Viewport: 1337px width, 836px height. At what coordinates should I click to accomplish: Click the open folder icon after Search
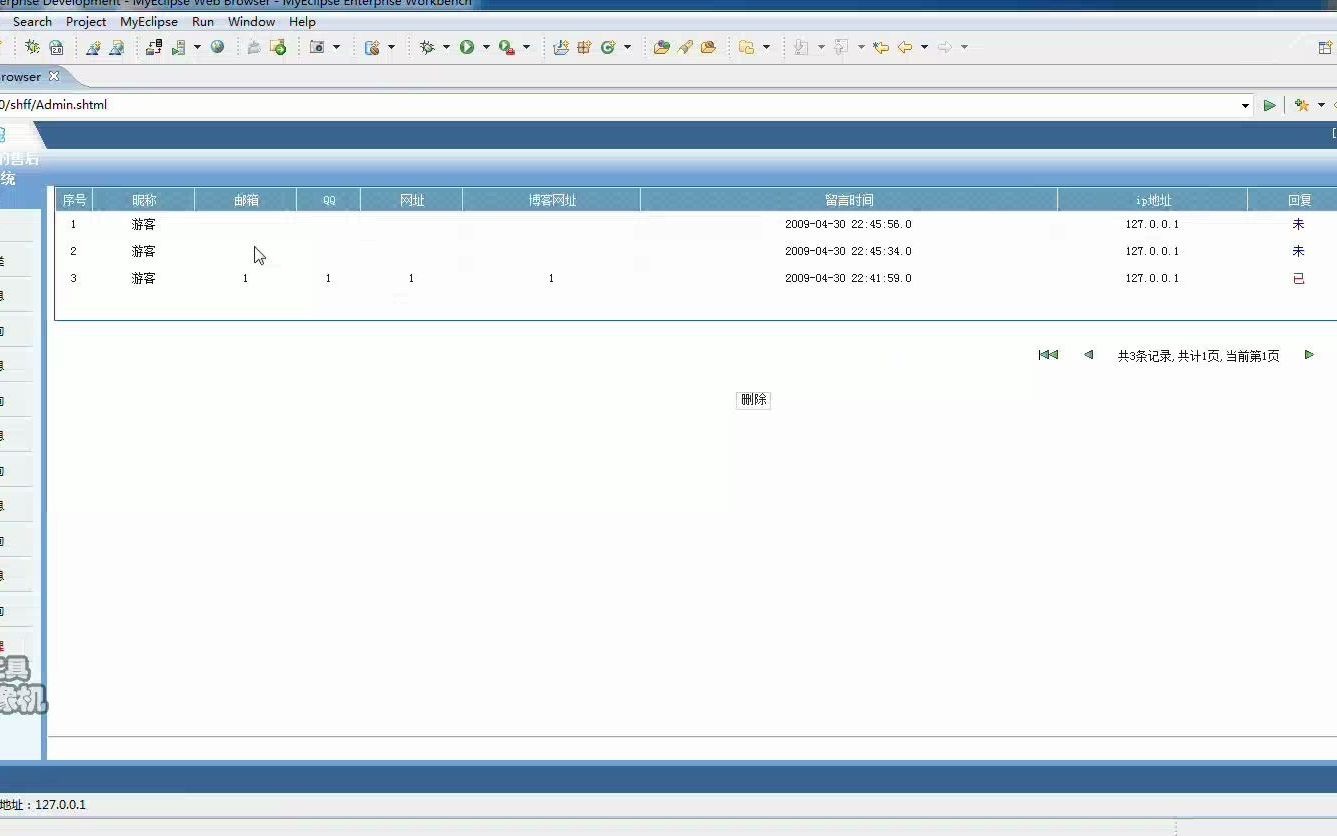(709, 47)
